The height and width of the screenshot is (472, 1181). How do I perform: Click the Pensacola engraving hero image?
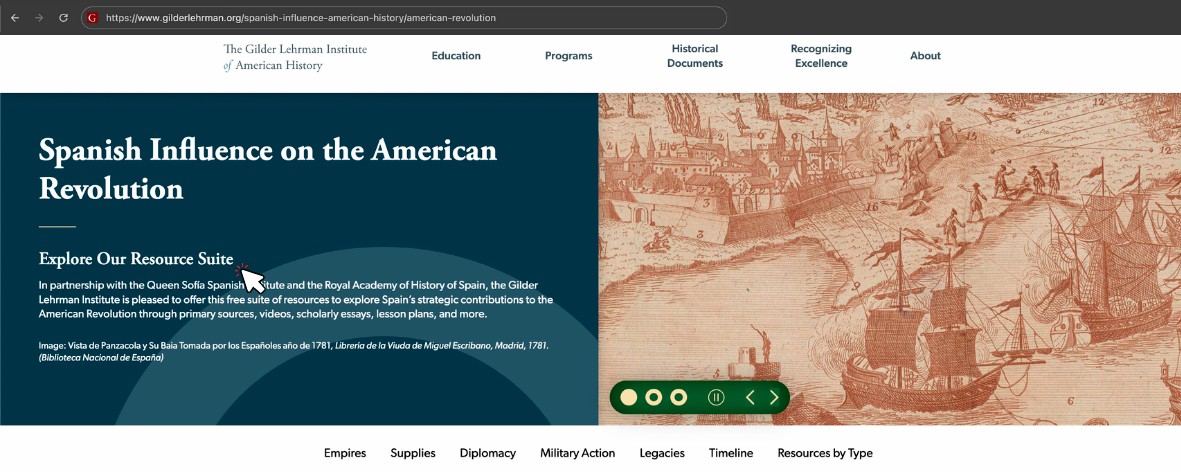point(890,259)
